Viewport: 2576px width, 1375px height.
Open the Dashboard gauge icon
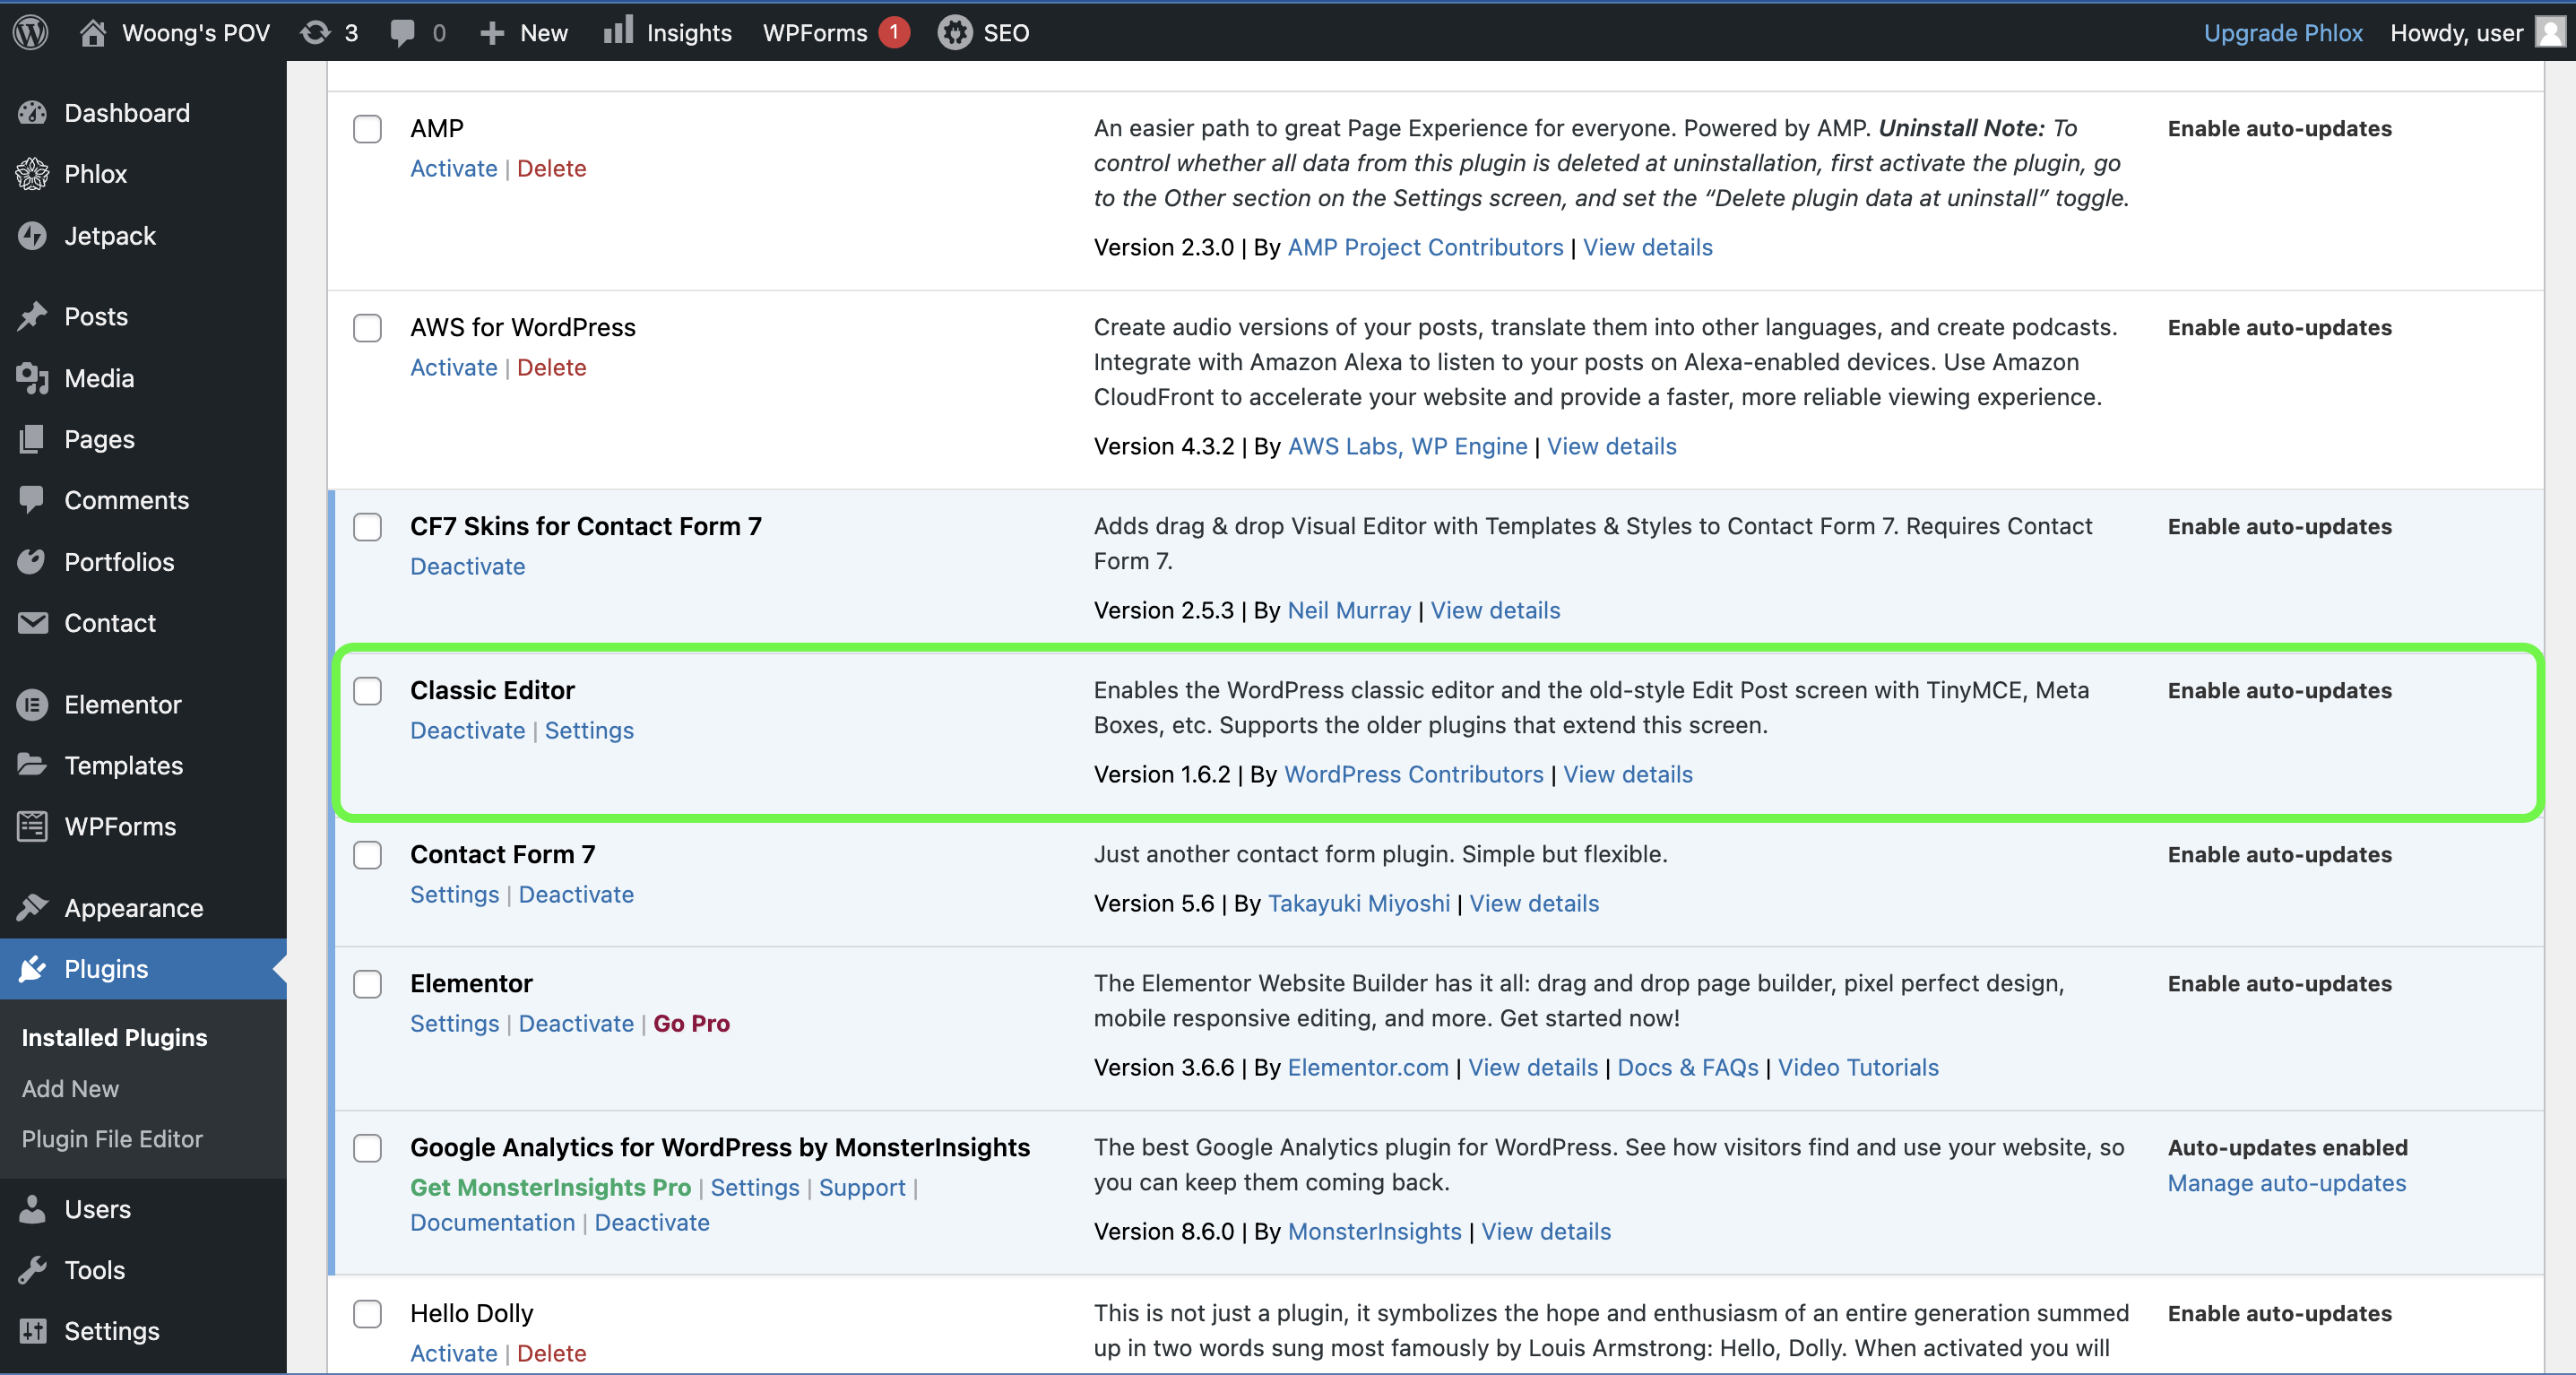coord(32,113)
